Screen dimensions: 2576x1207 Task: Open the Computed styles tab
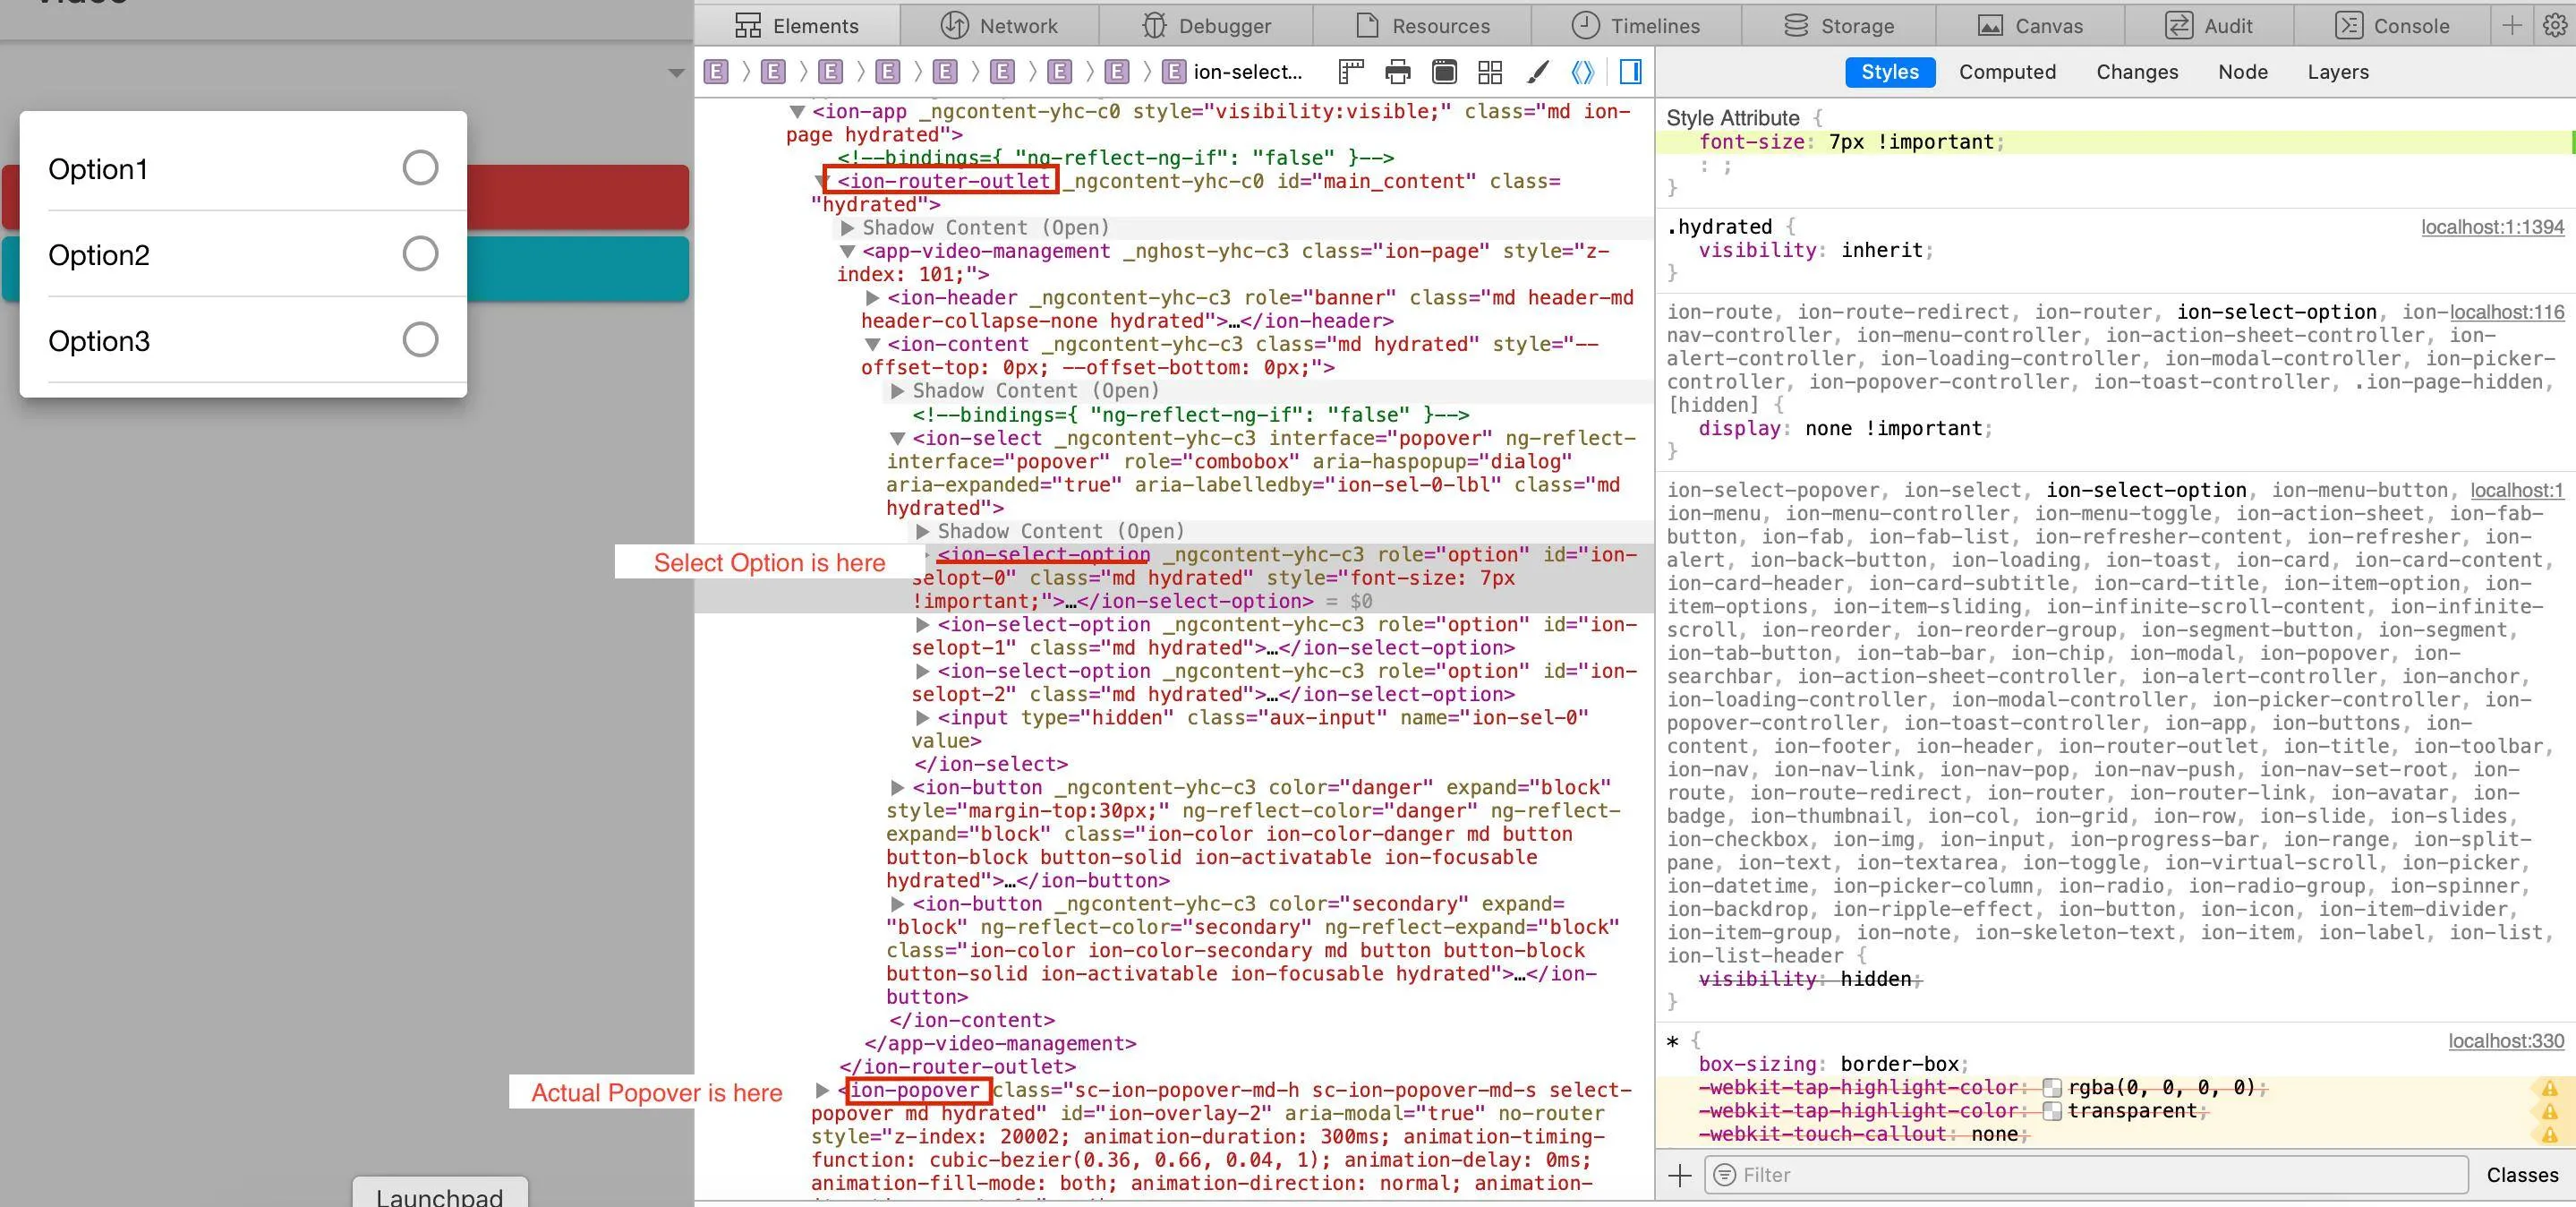[2007, 72]
